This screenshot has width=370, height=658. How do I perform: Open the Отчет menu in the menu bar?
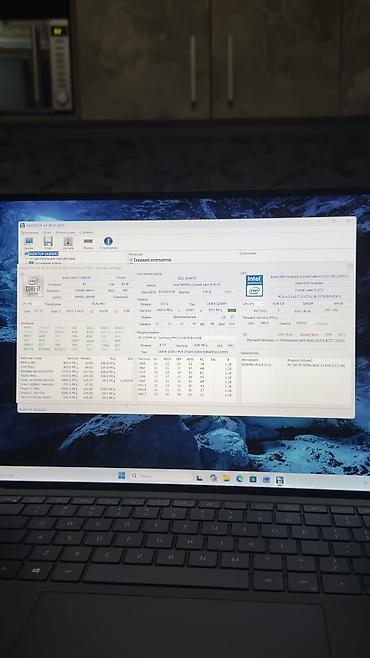pos(47,232)
